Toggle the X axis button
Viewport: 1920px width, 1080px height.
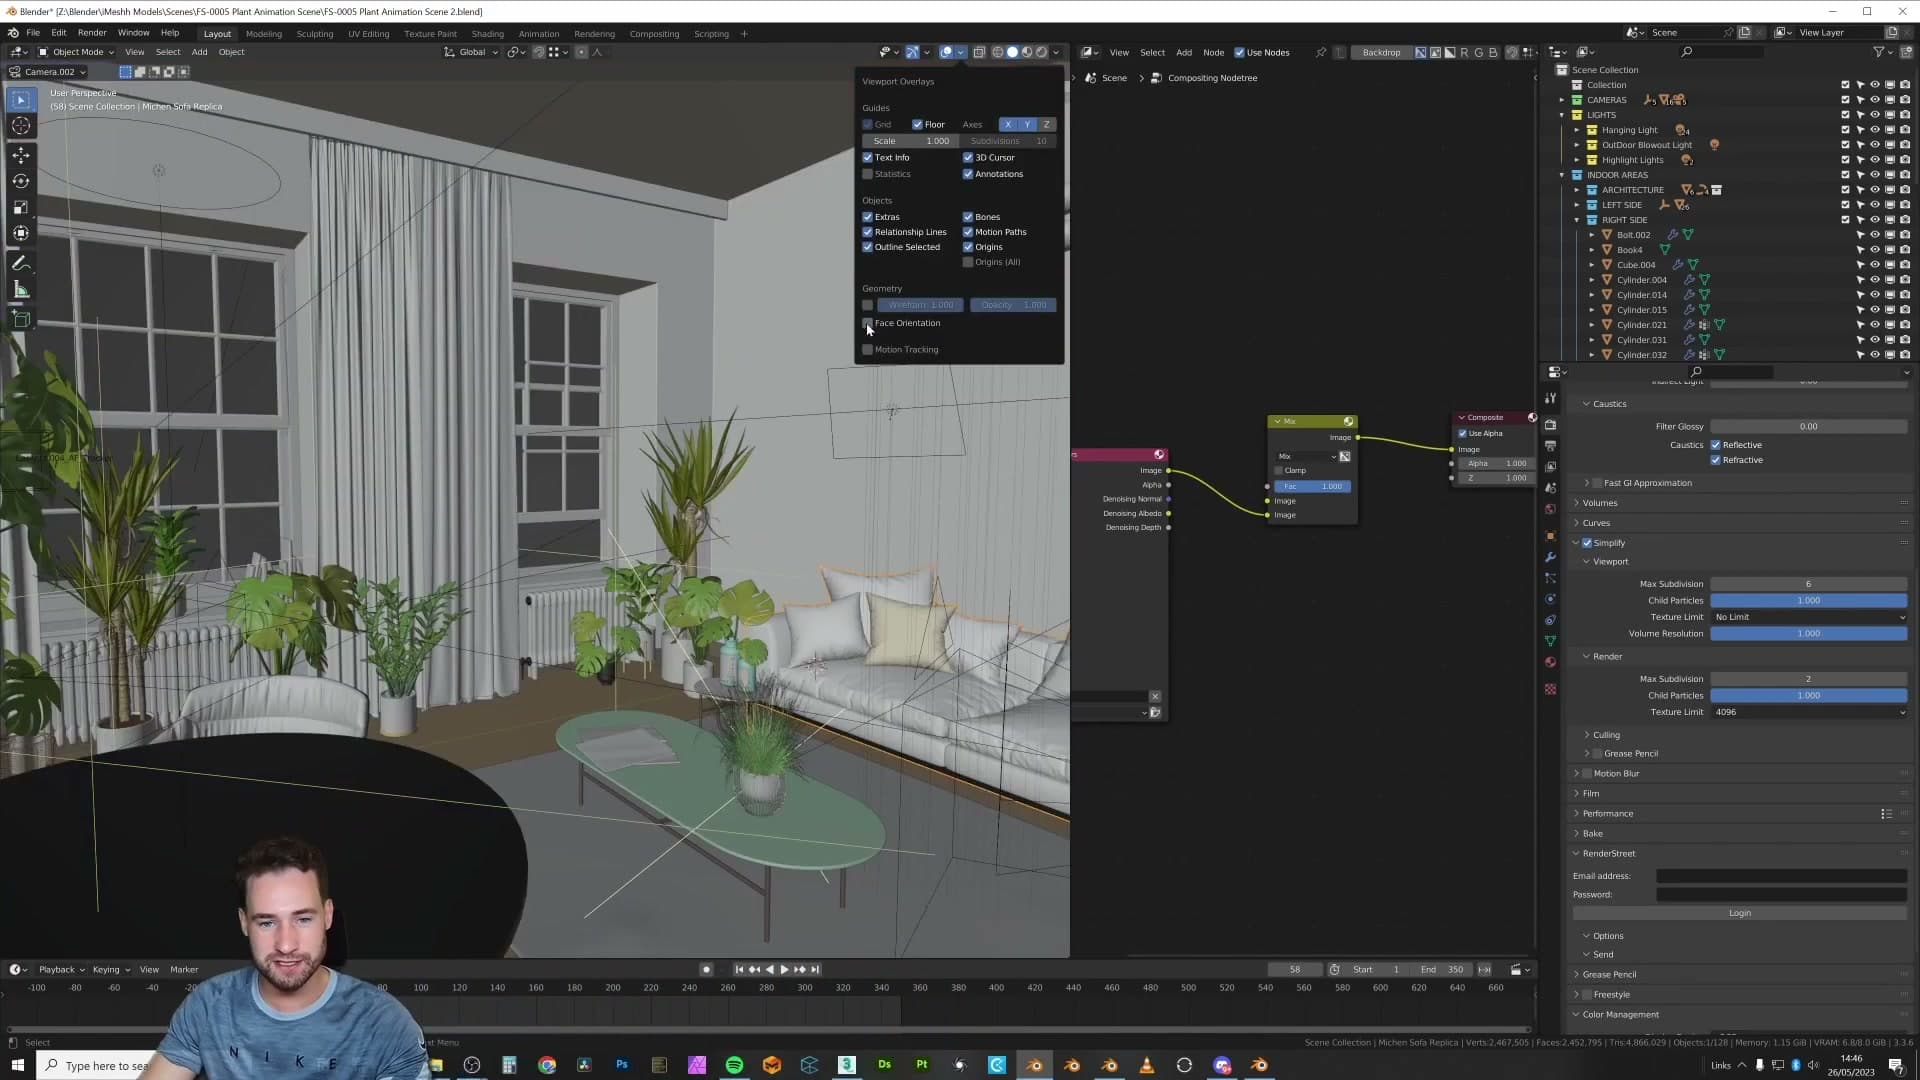click(1008, 125)
